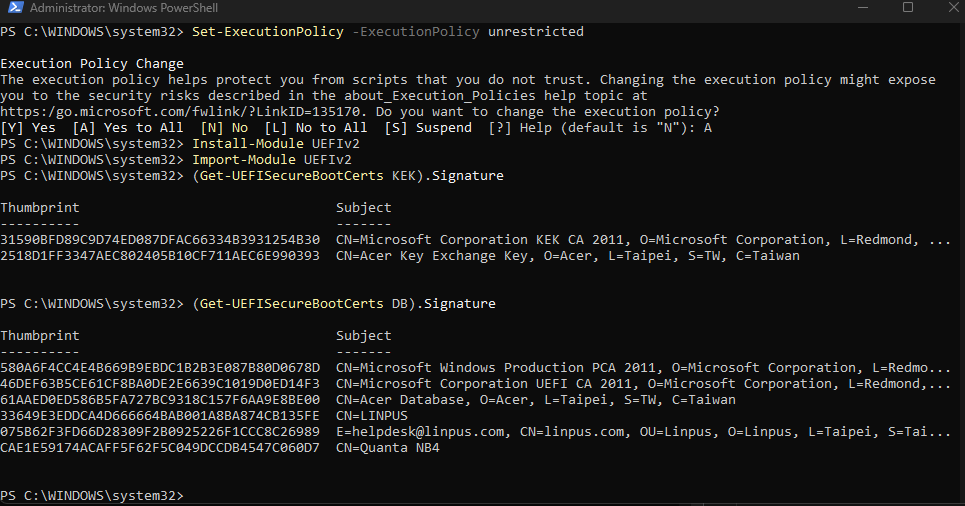The height and width of the screenshot is (506, 965).
Task: Click the '[Y] Yes' prompt option
Action: coord(28,127)
